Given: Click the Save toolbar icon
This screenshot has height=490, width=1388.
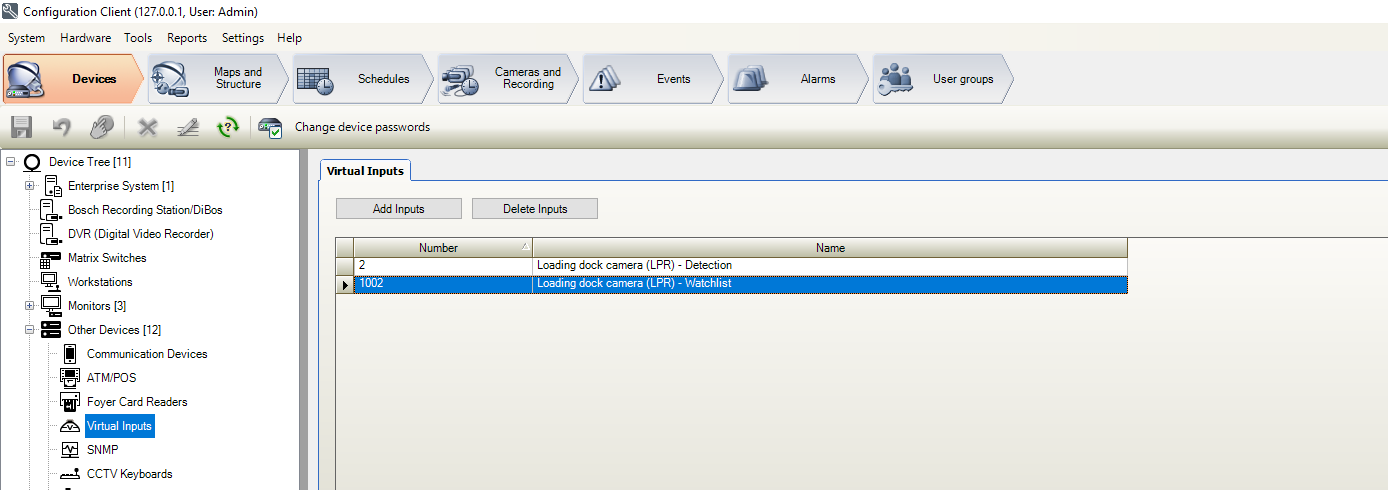Looking at the screenshot, I should click(21, 127).
